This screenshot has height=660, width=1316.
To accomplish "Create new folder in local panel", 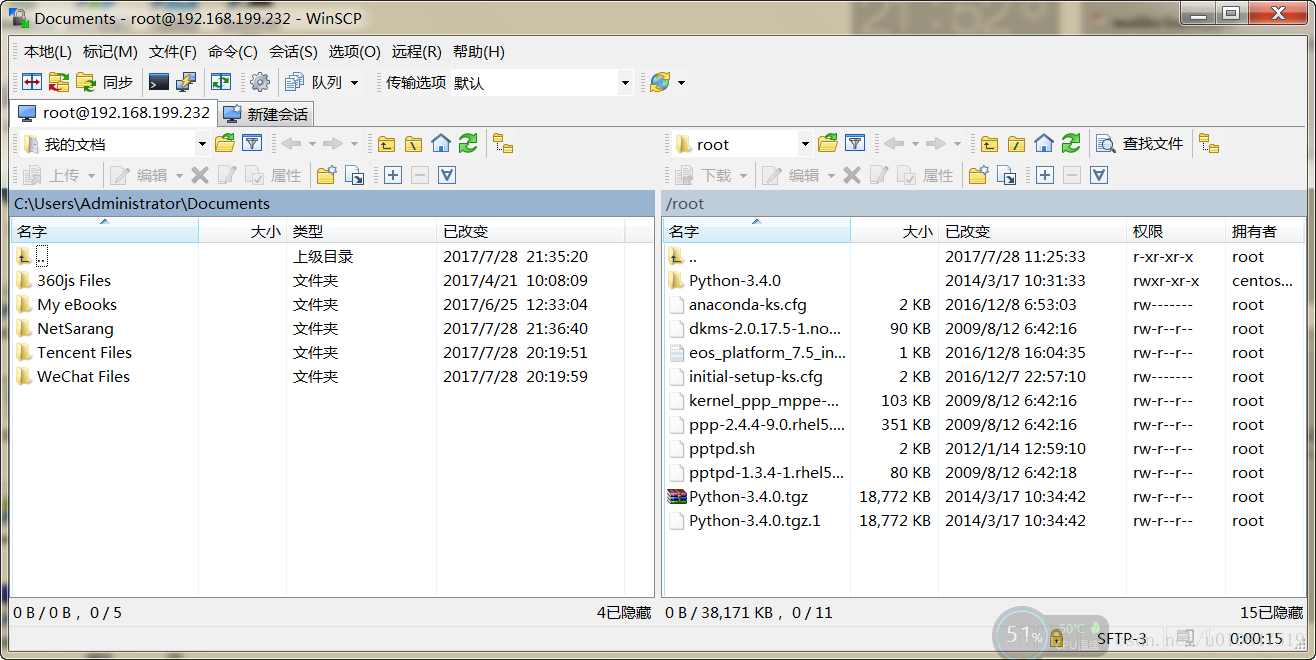I will [326, 175].
